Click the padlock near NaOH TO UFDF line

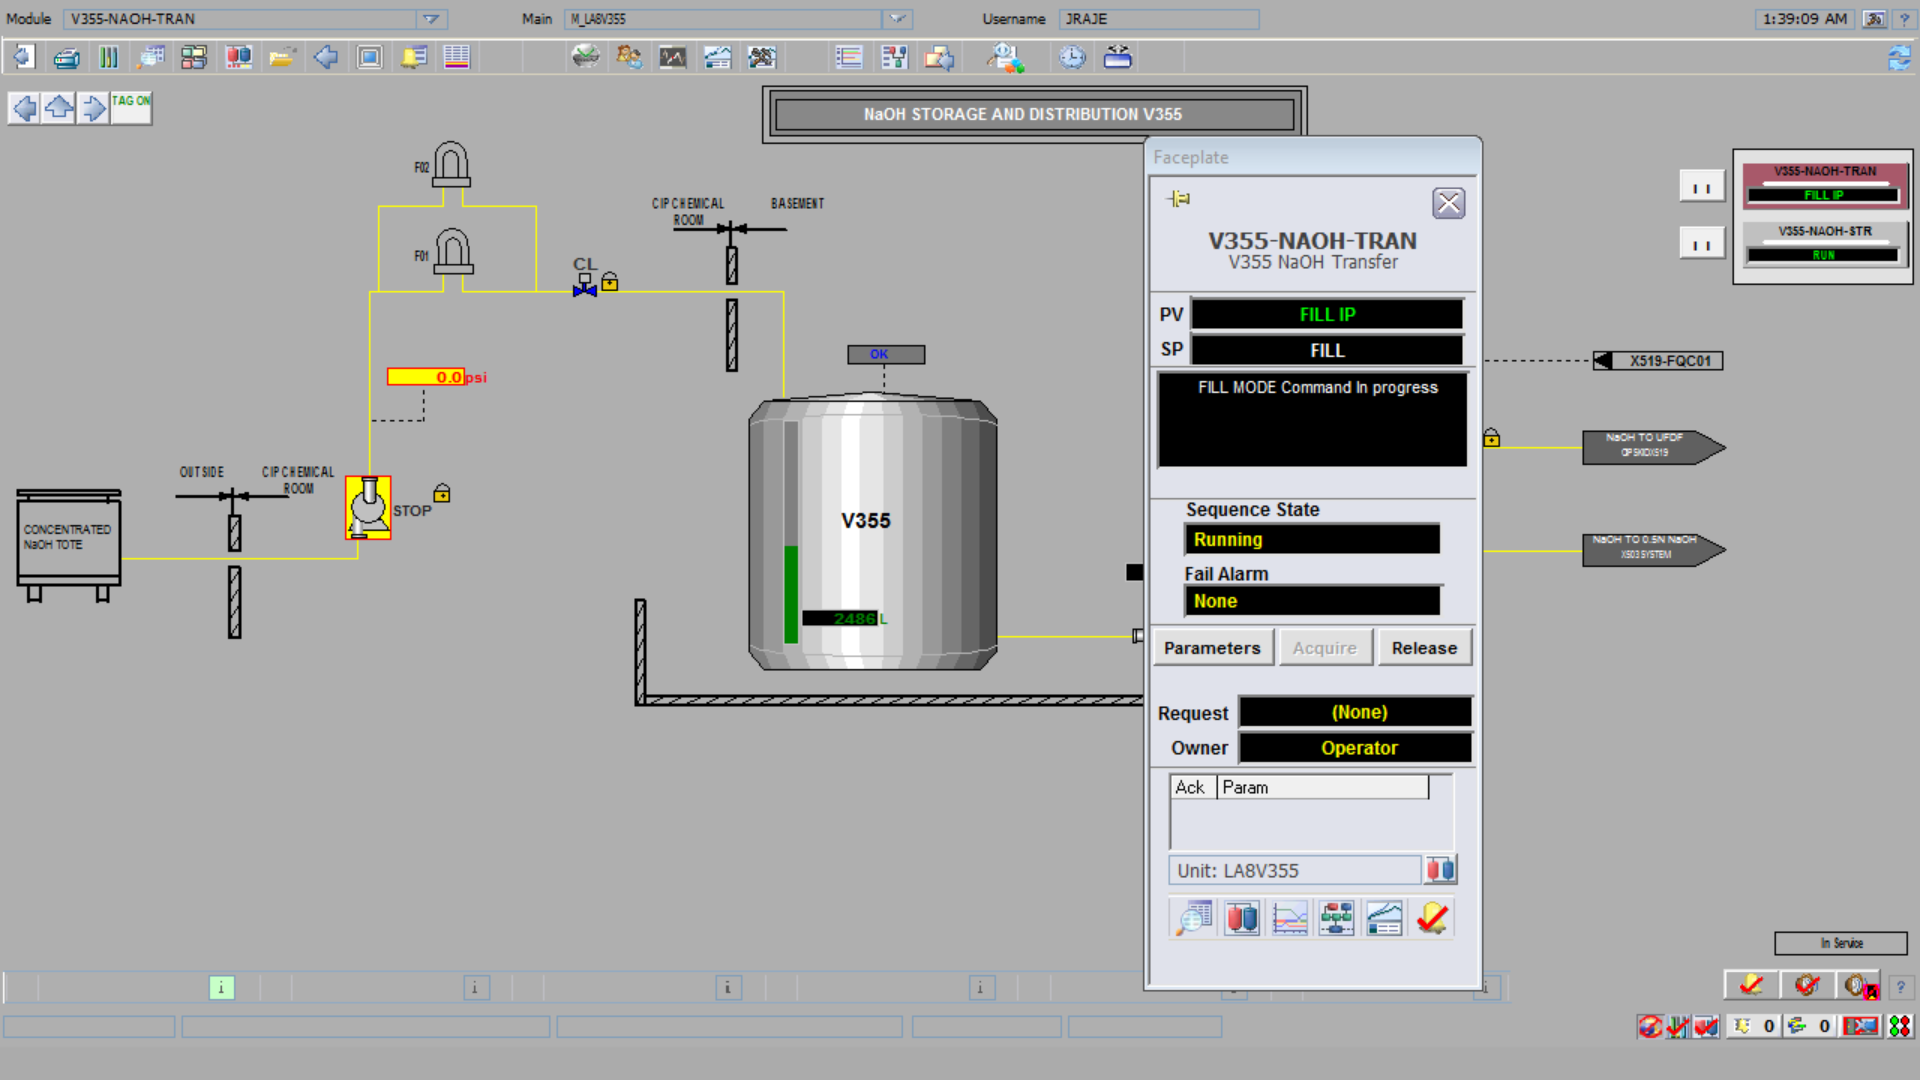click(x=1491, y=437)
